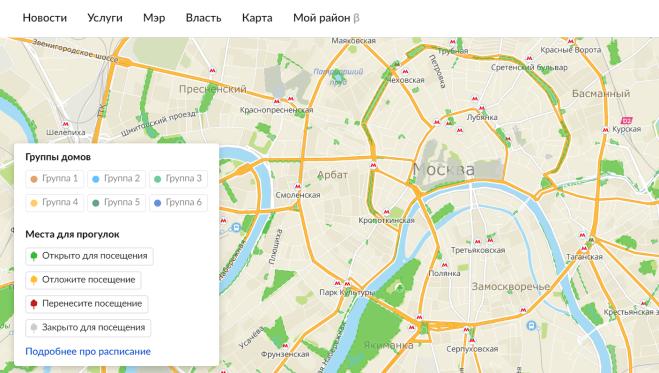Image resolution: width=659 pixels, height=373 pixels.
Task: Toggle the Группа 6 filter
Action: (x=178, y=203)
